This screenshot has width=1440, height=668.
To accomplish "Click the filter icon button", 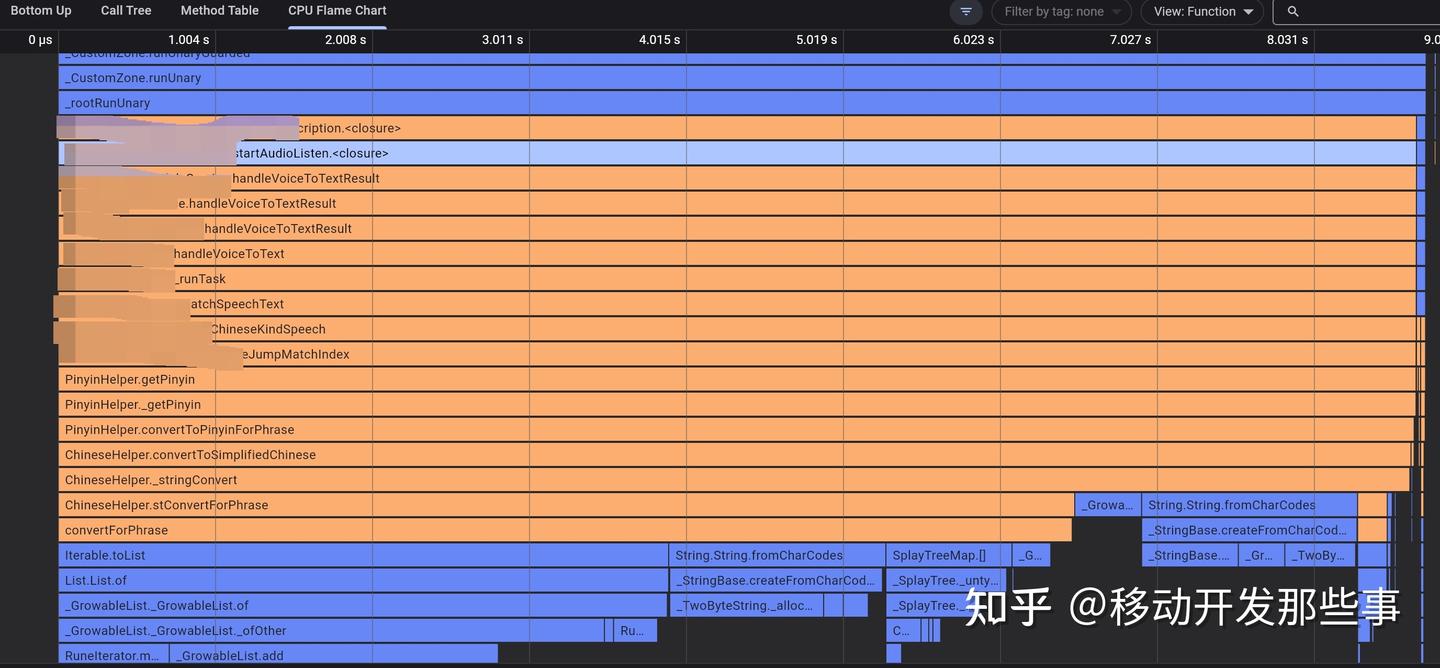I will pos(966,12).
